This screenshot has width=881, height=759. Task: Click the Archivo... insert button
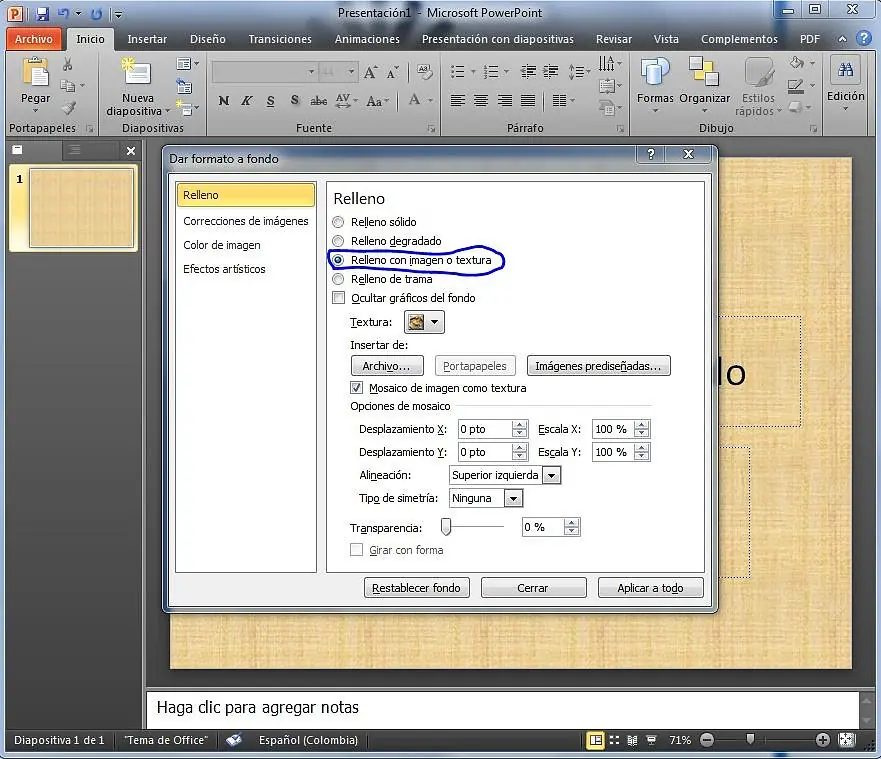click(387, 366)
